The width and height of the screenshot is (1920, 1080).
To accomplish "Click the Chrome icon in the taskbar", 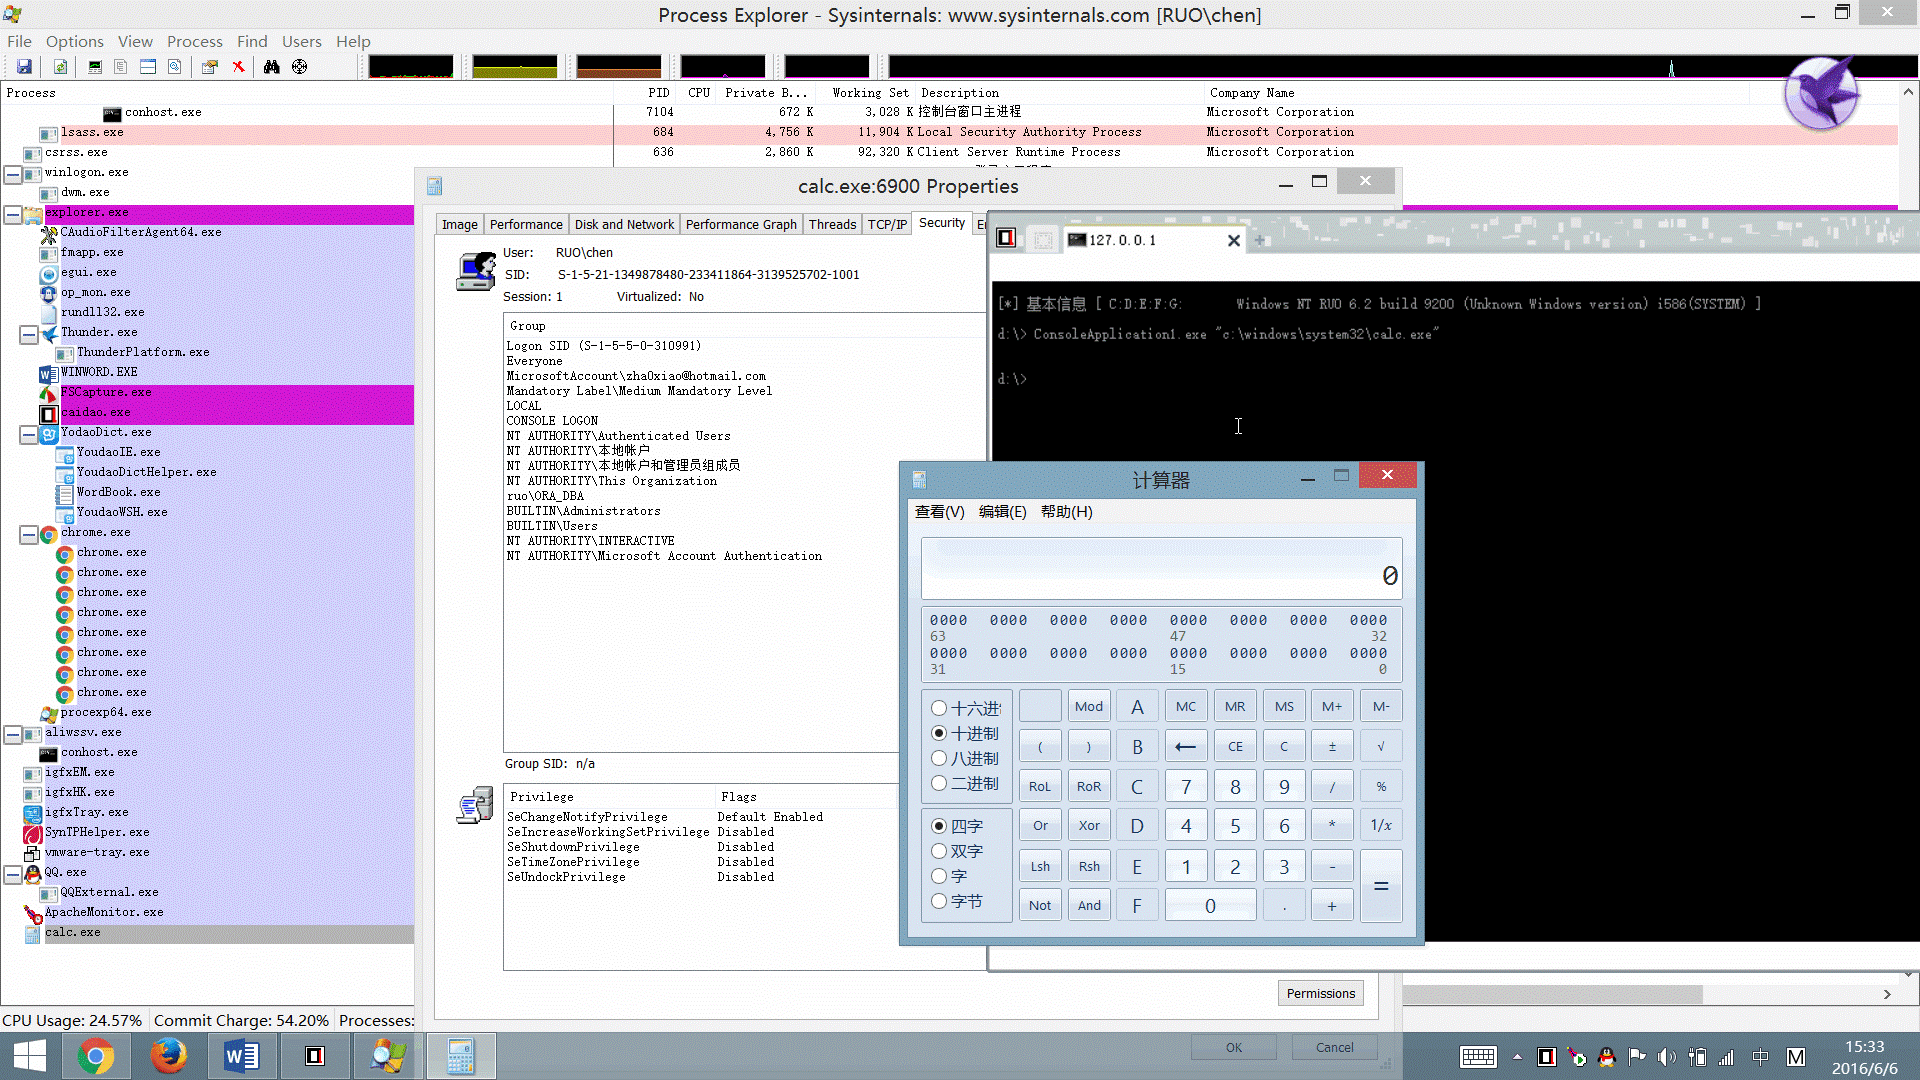I will (x=96, y=1056).
